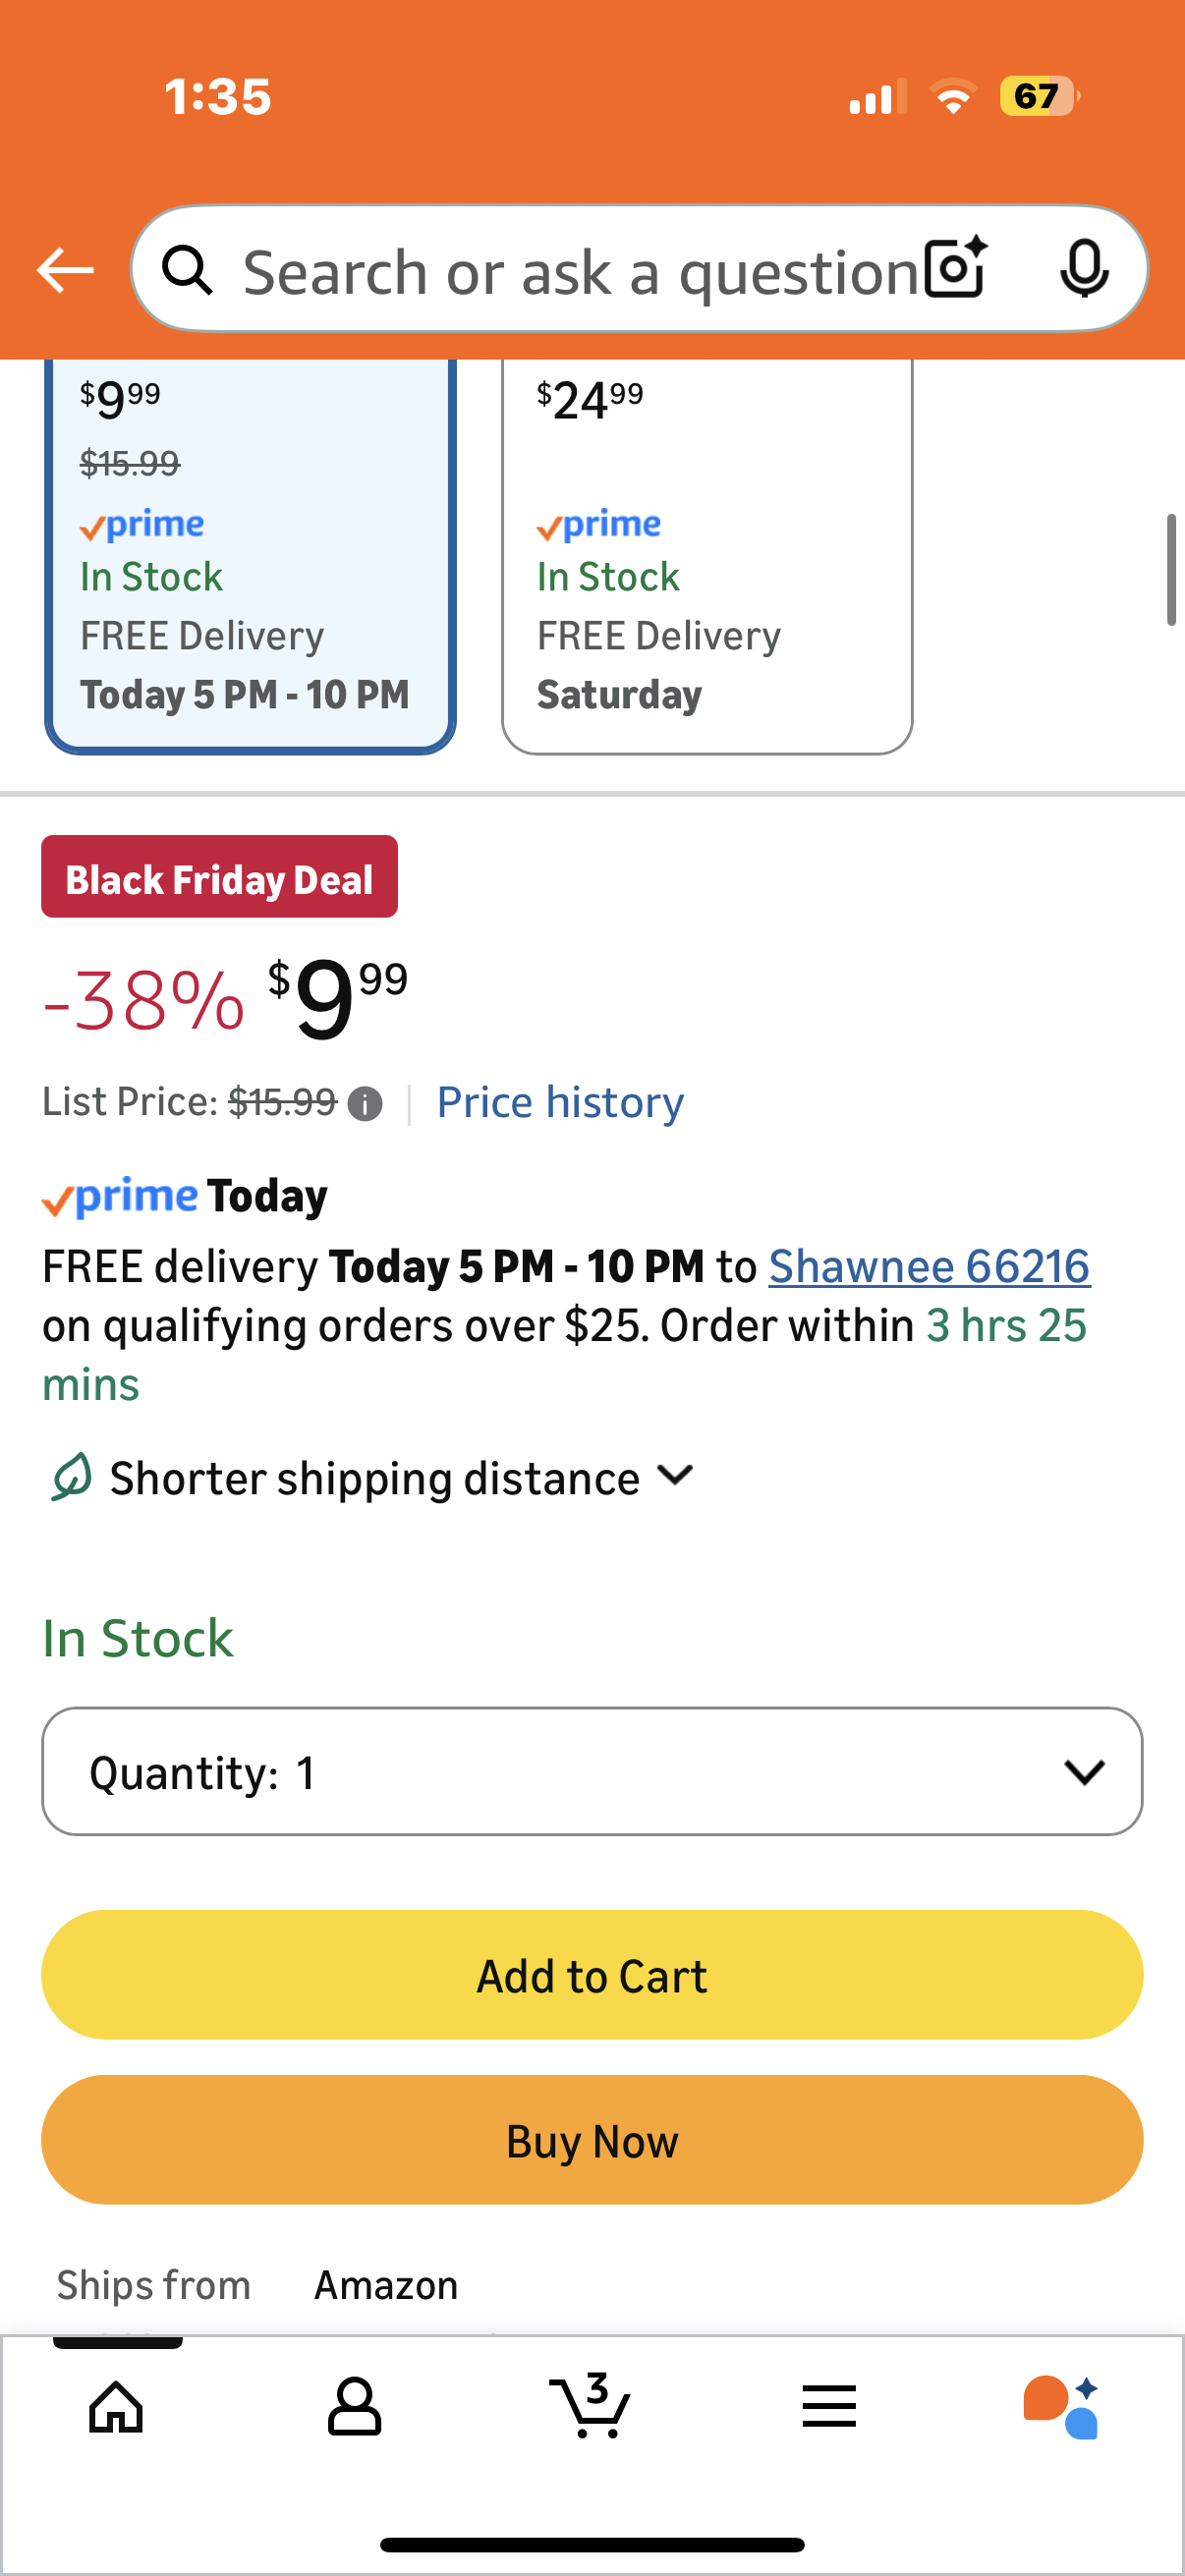Open the Price history link
1185x2576 pixels.
click(560, 1102)
